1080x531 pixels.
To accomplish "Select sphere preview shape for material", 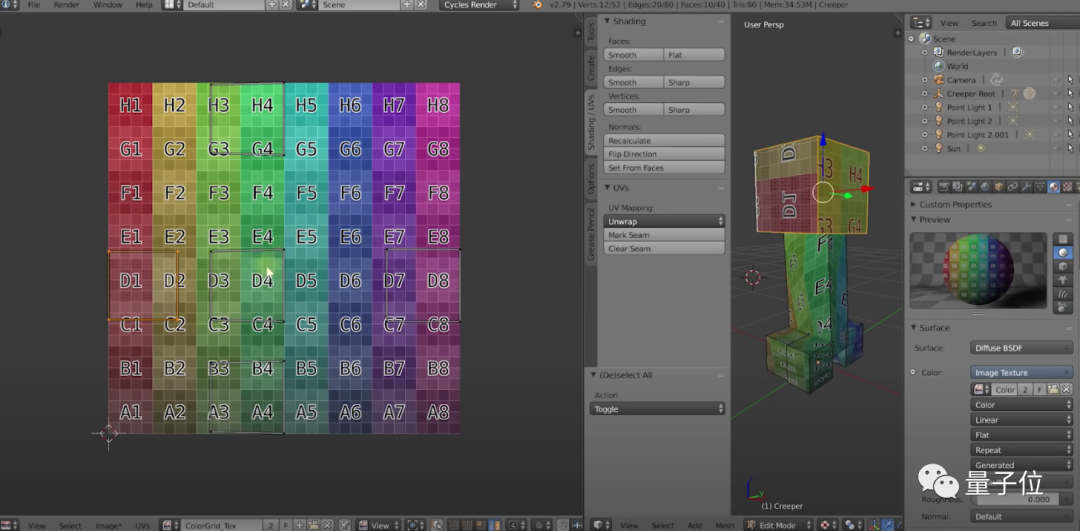I will 1063,254.
